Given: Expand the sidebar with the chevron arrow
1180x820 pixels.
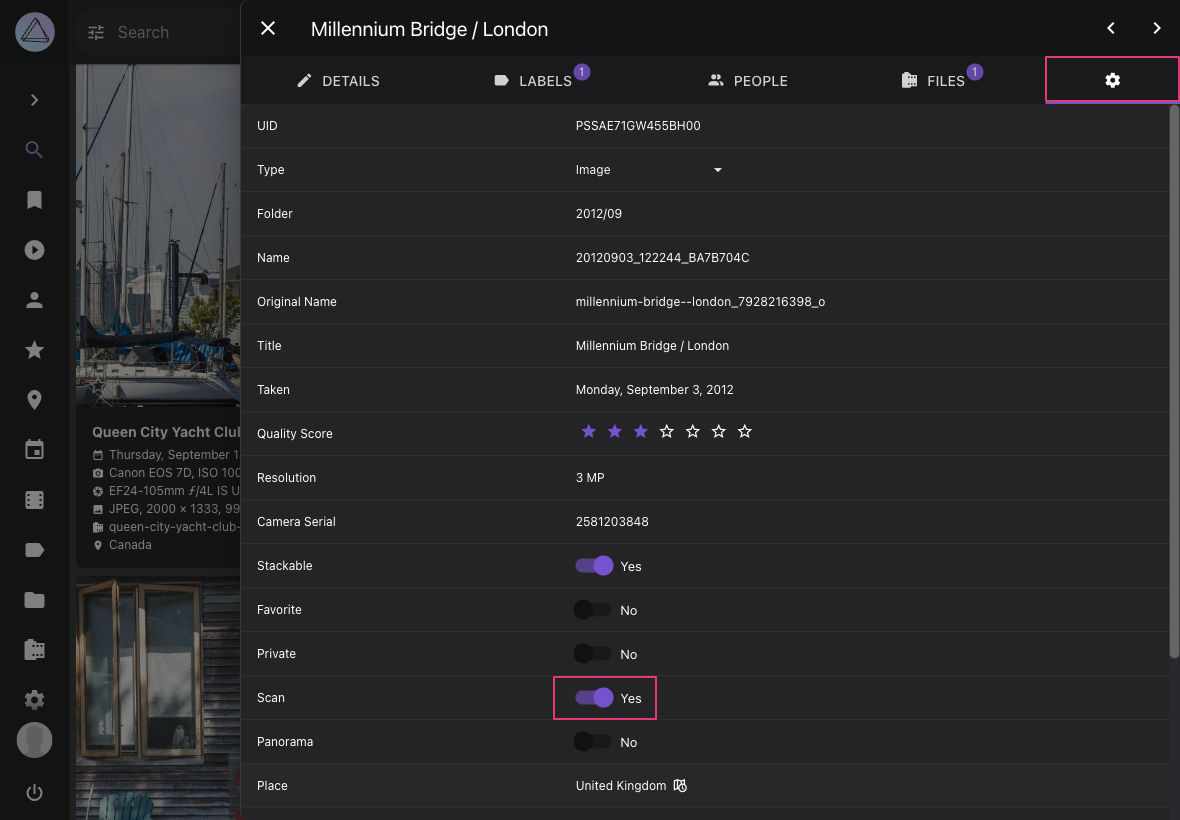Looking at the screenshot, I should point(34,99).
